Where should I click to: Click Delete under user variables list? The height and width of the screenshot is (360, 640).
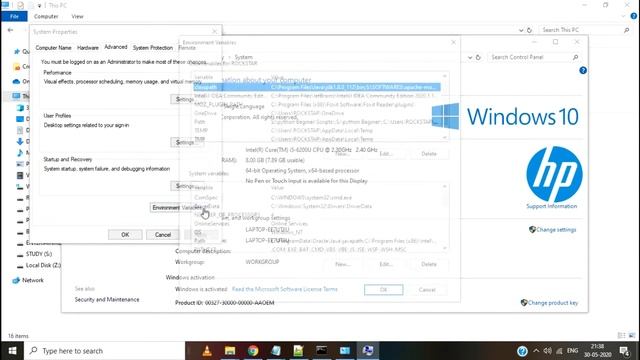coord(429,154)
